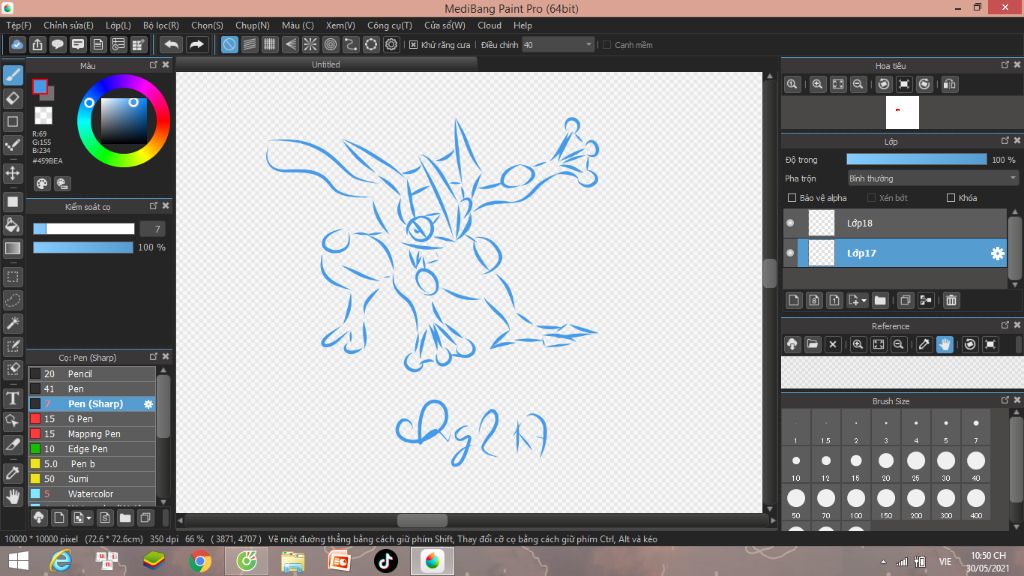Open Chrome from the taskbar
1024x576 pixels.
[x=200, y=561]
